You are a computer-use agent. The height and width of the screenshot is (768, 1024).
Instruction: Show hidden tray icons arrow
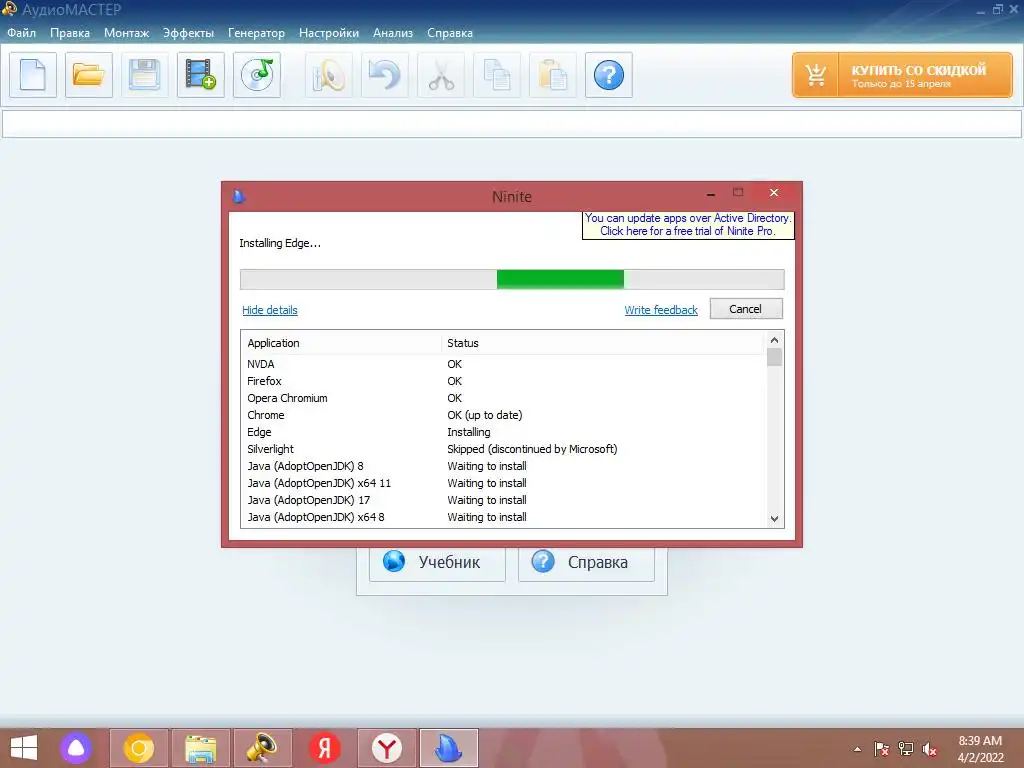click(x=857, y=749)
